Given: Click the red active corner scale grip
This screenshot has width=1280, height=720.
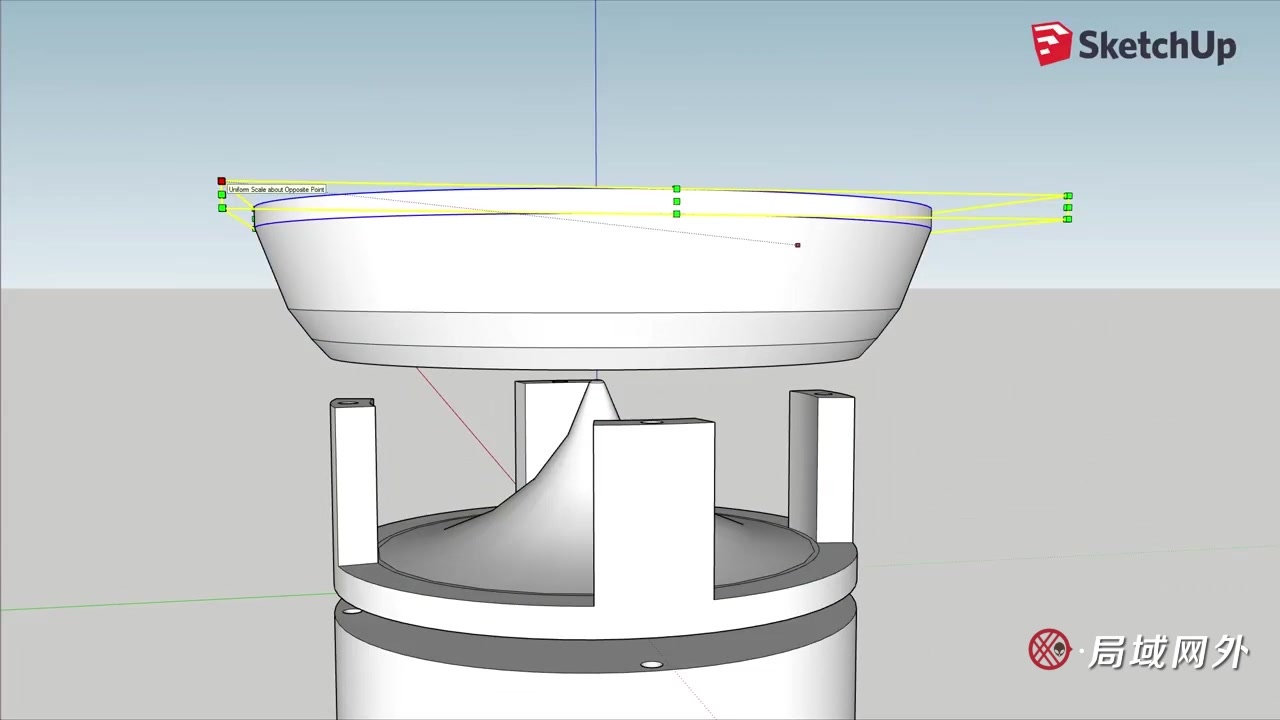Looking at the screenshot, I should point(221,181).
